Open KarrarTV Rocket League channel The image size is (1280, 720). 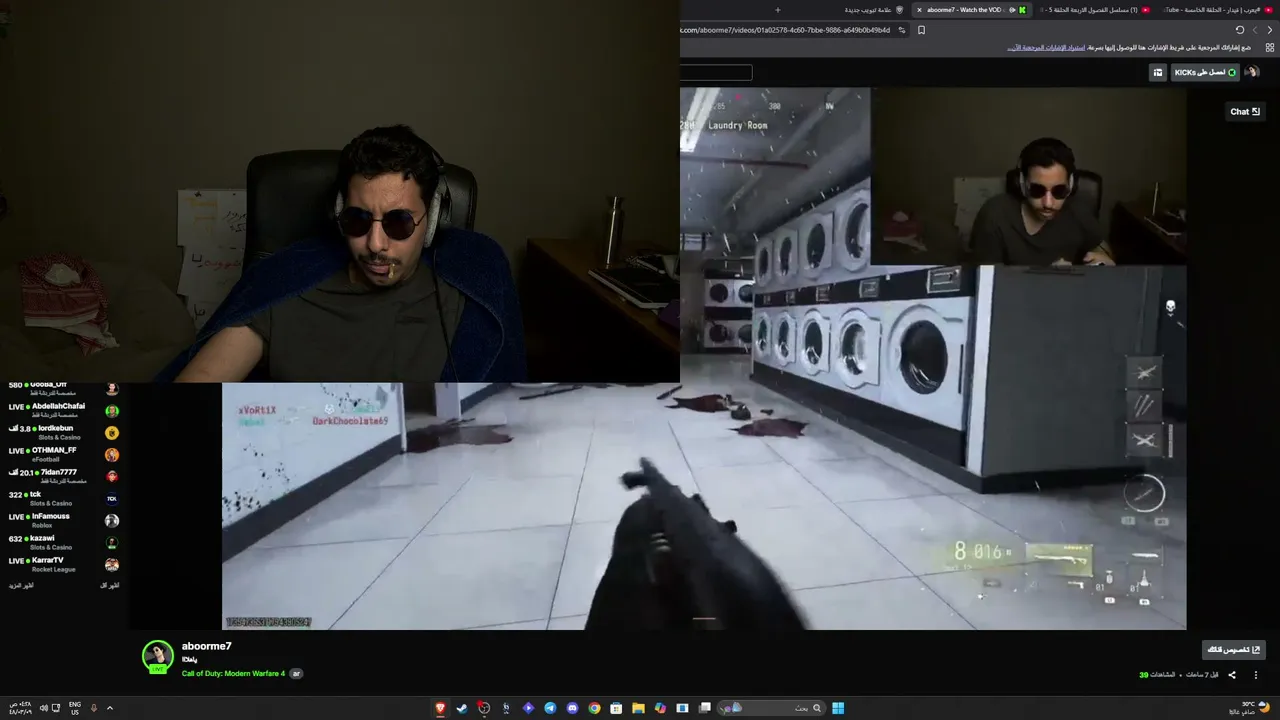click(x=64, y=565)
